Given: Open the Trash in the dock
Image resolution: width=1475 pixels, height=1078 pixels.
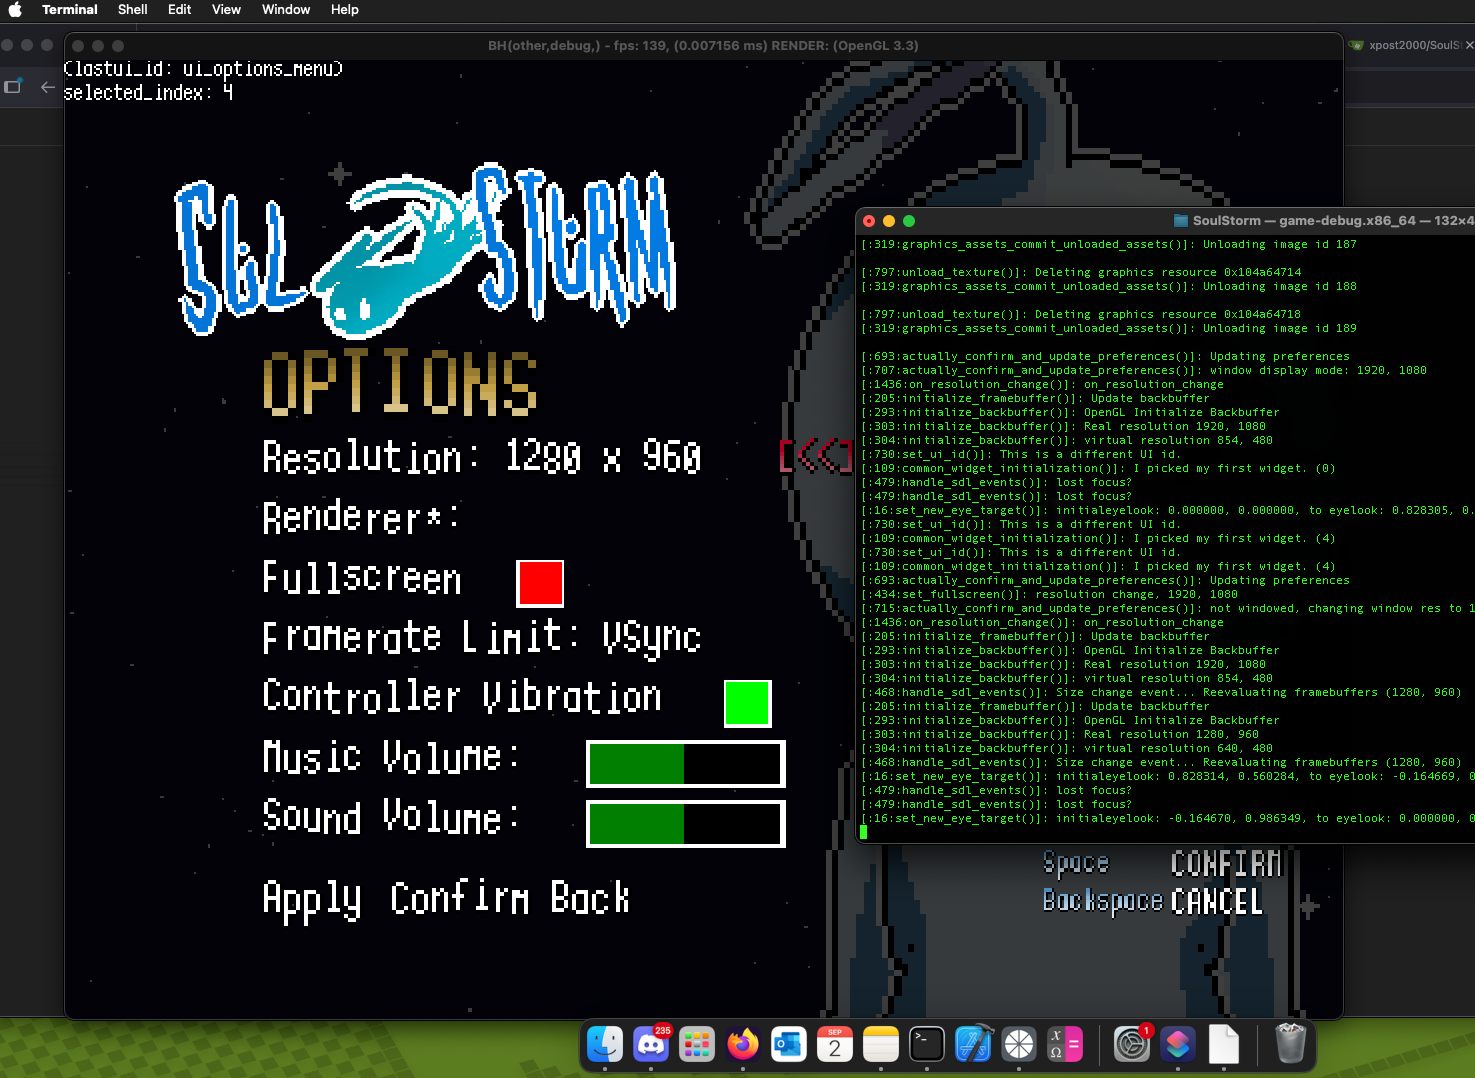Looking at the screenshot, I should click(x=1291, y=1045).
